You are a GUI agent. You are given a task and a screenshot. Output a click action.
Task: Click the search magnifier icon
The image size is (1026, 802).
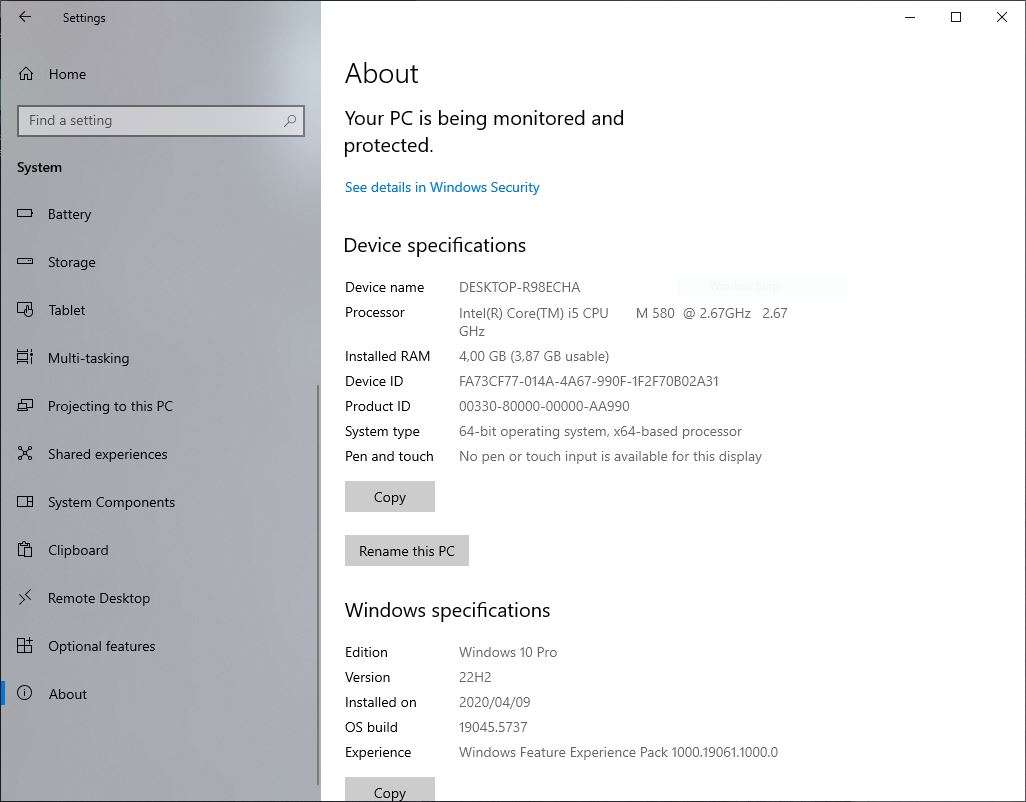pos(290,121)
